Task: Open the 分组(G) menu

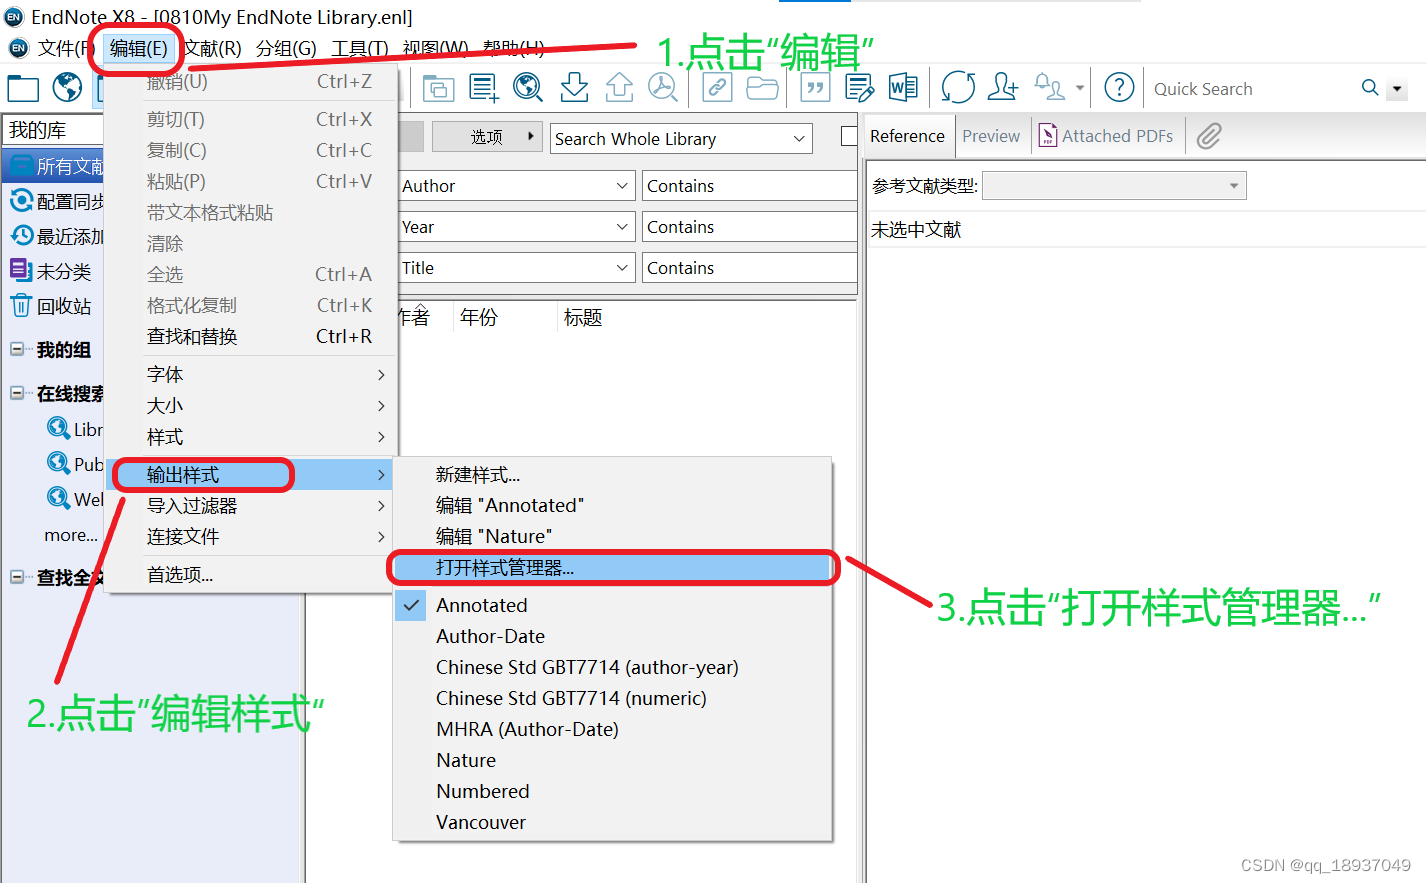Action: click(286, 48)
